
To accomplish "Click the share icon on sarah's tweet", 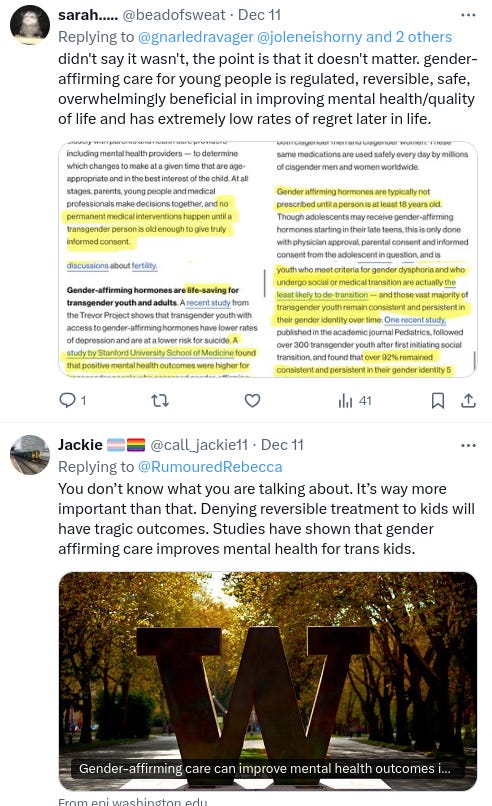I will click(468, 400).
